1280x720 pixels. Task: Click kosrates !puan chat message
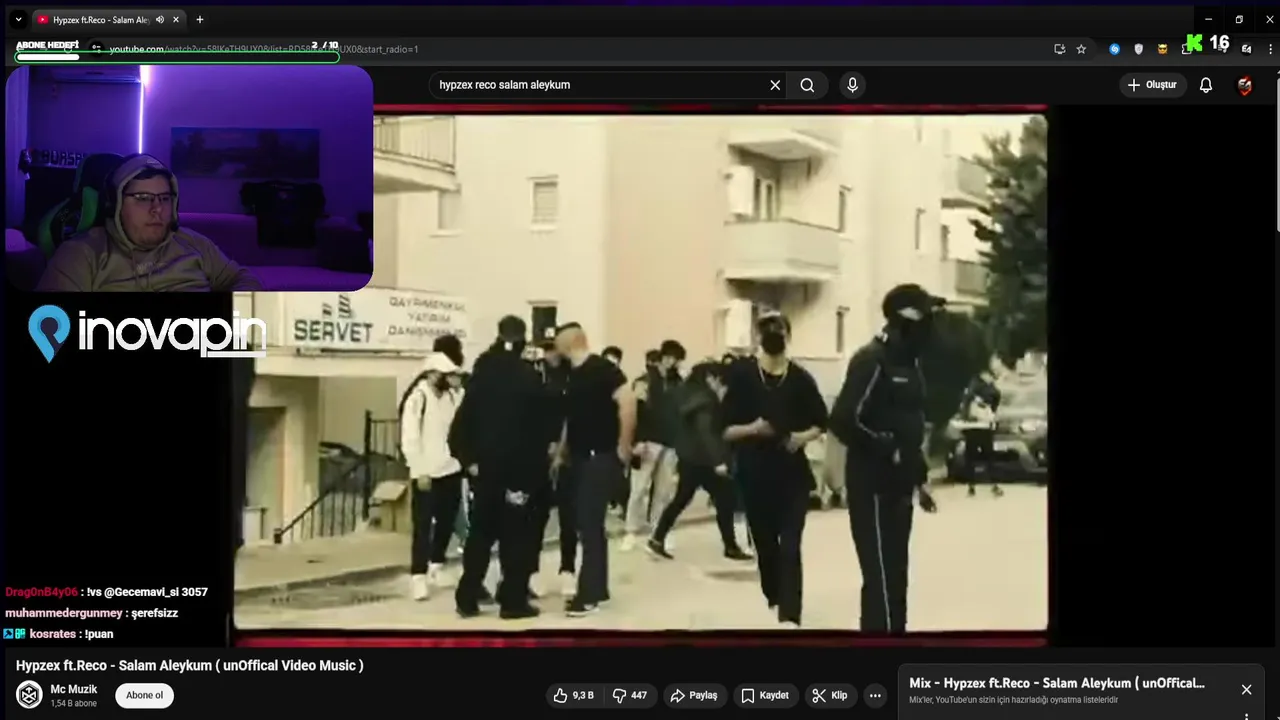pyautogui.click(x=59, y=634)
